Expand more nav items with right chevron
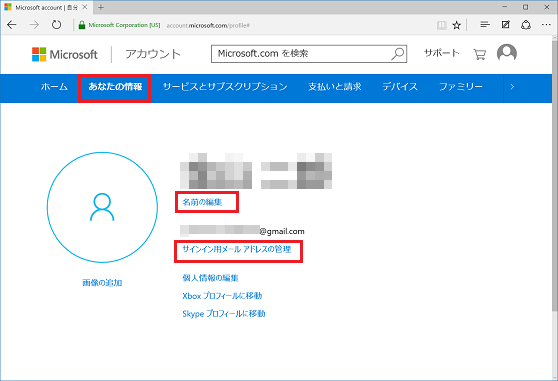The image size is (558, 381). click(x=512, y=86)
